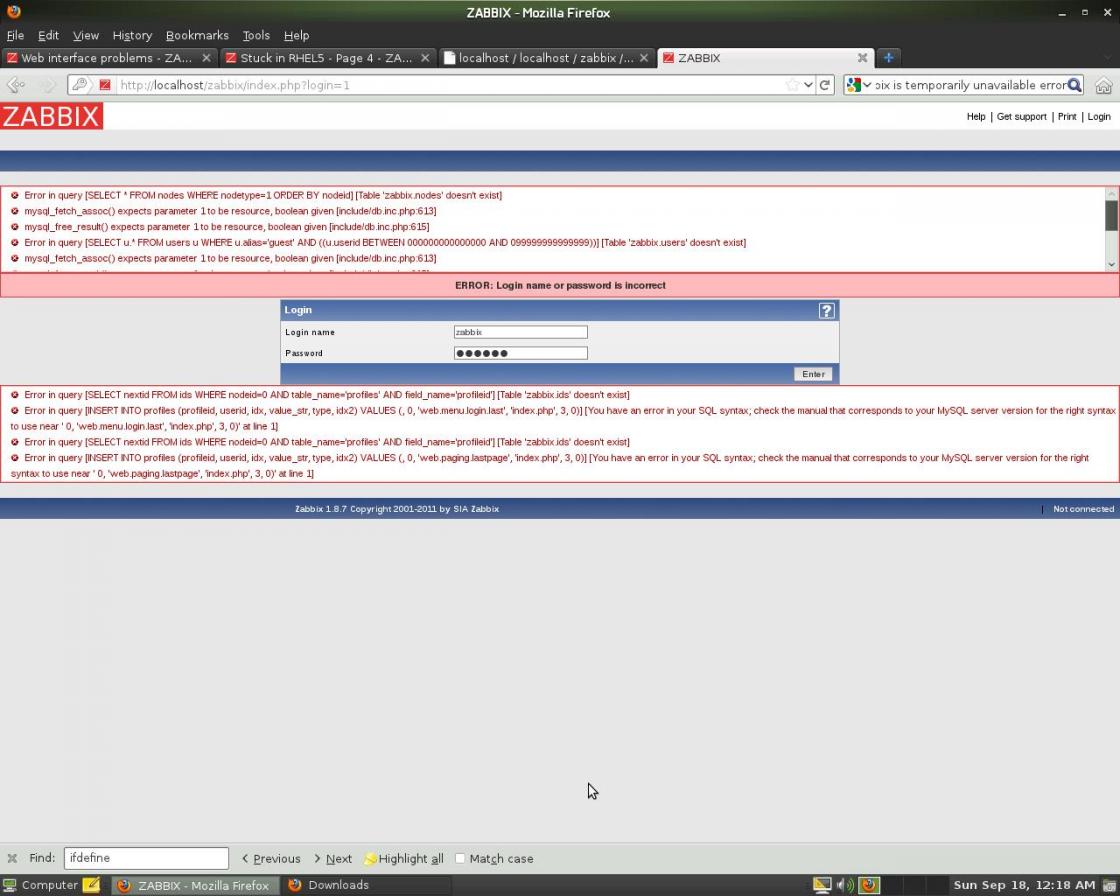
Task: Click the Firefox home icon
Action: pyautogui.click(x=1104, y=86)
